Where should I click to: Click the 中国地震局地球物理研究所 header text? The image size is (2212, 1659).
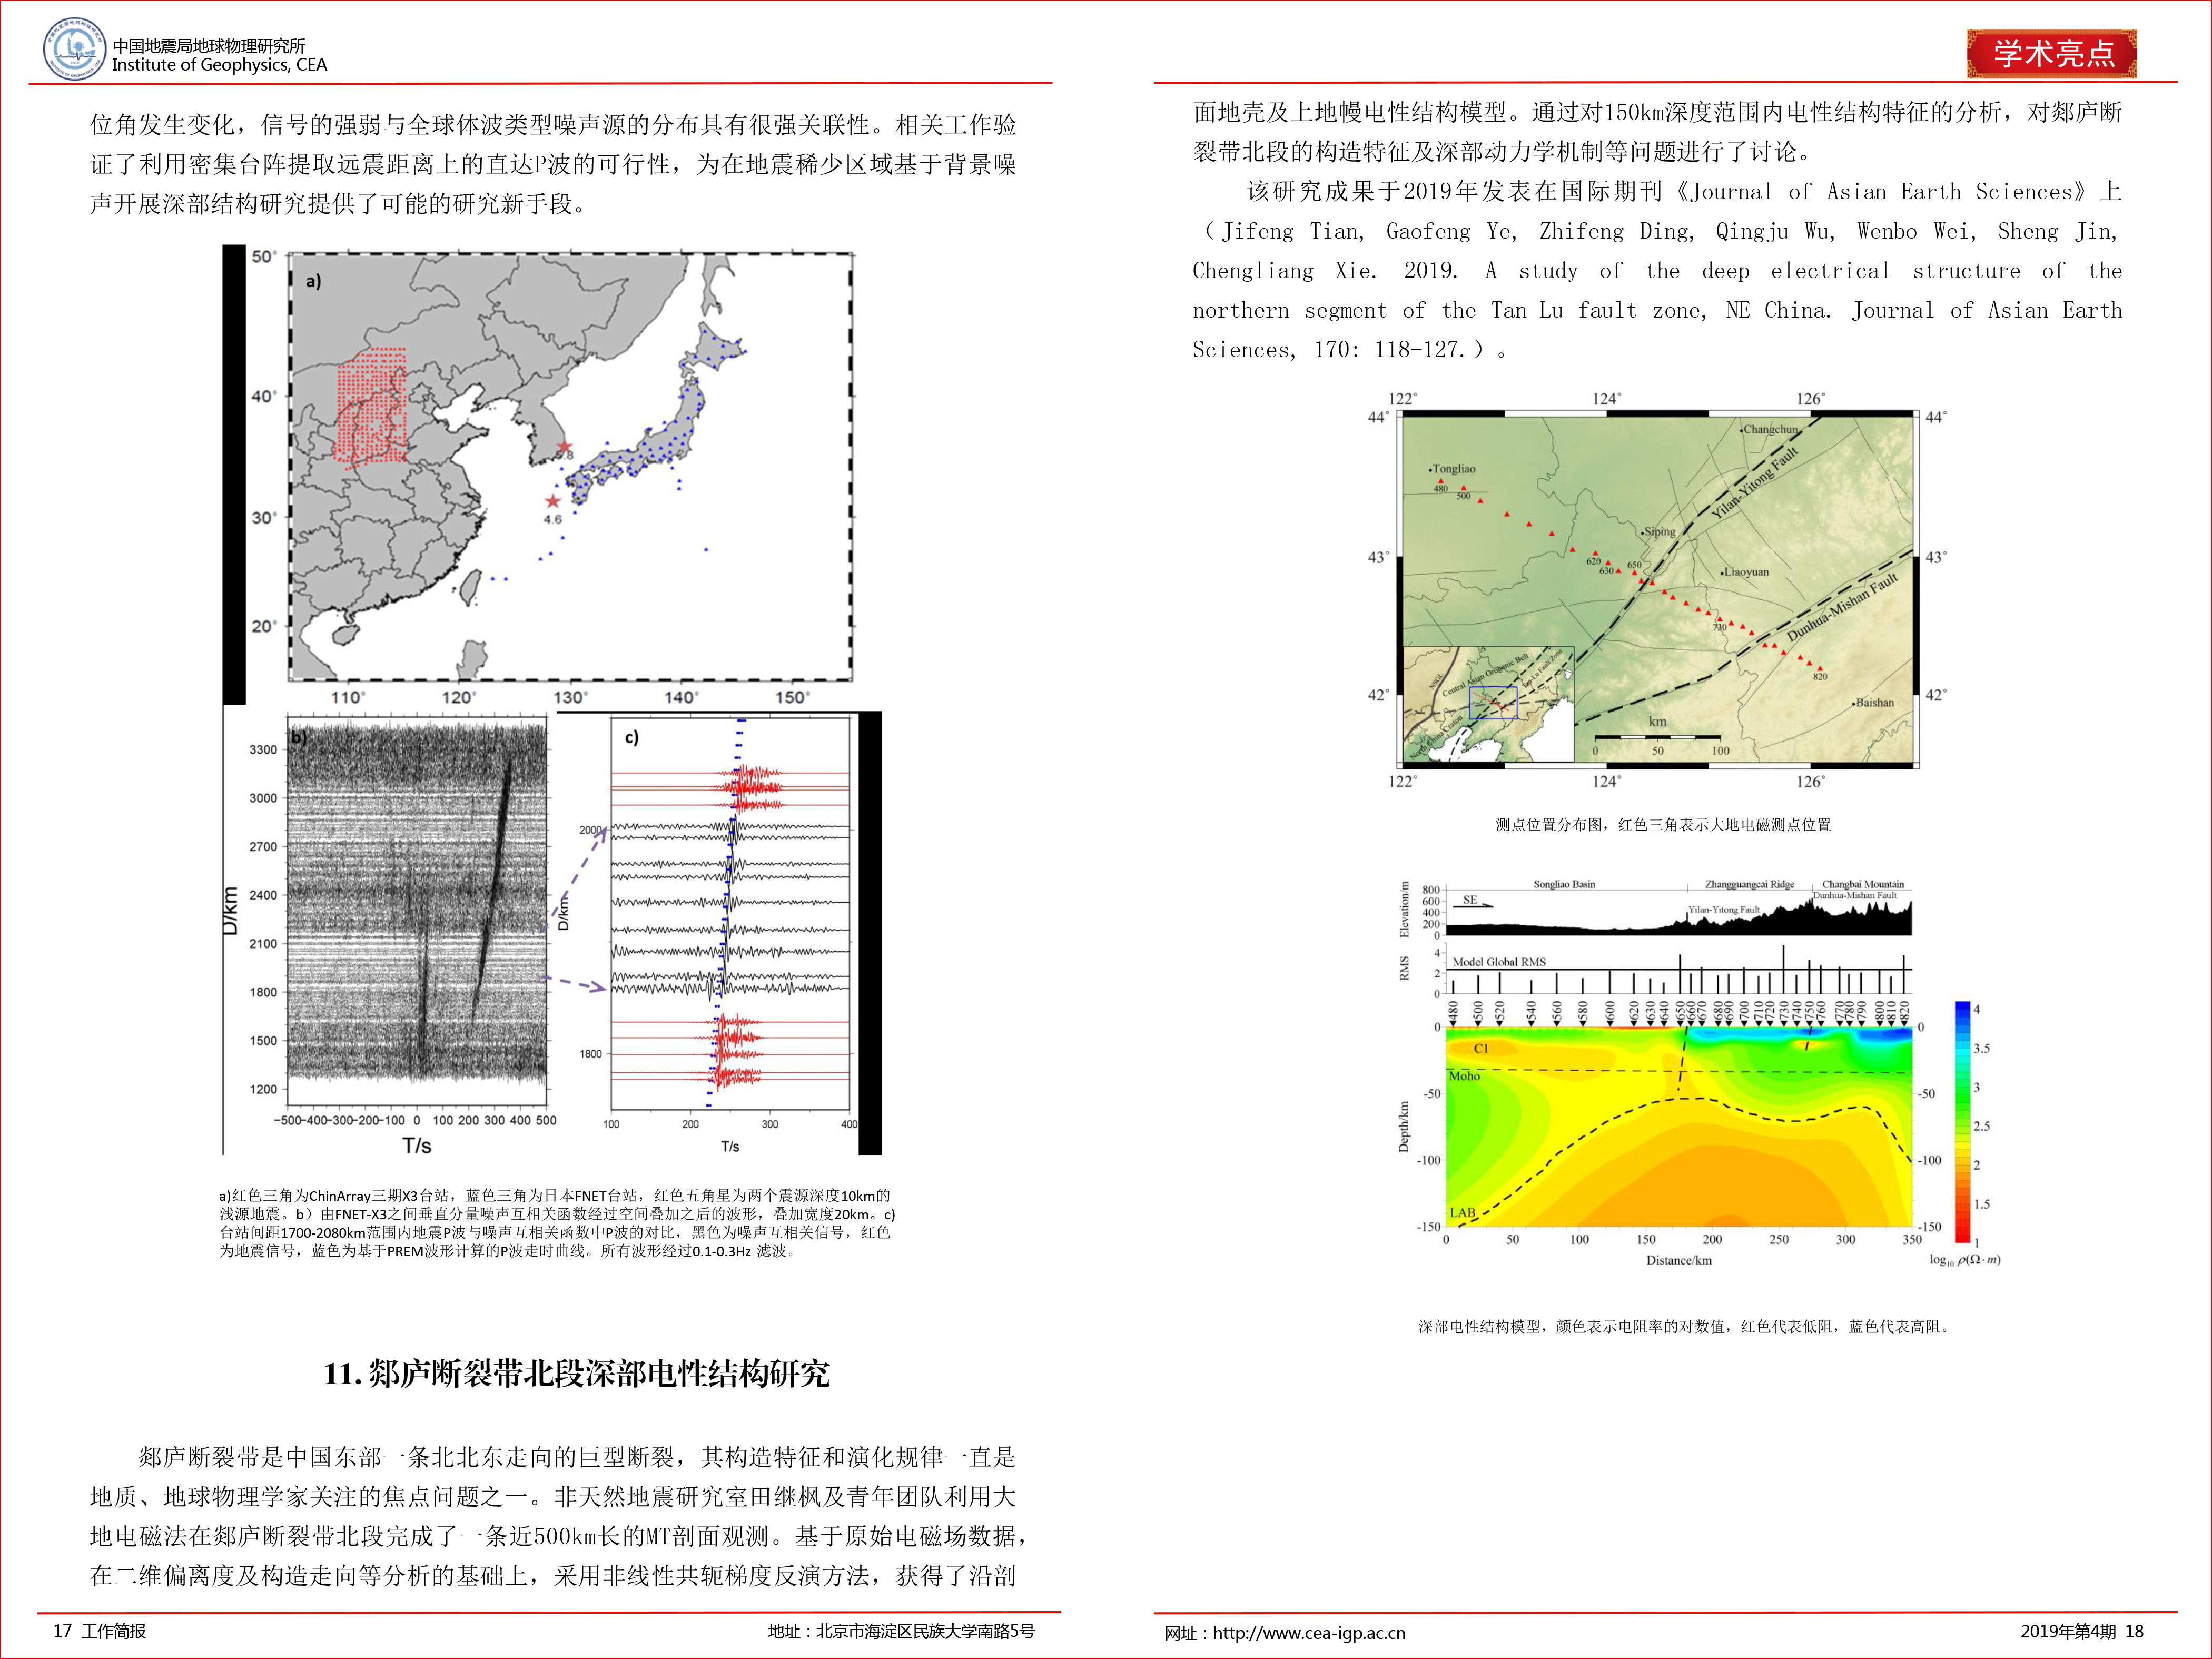click(x=208, y=45)
